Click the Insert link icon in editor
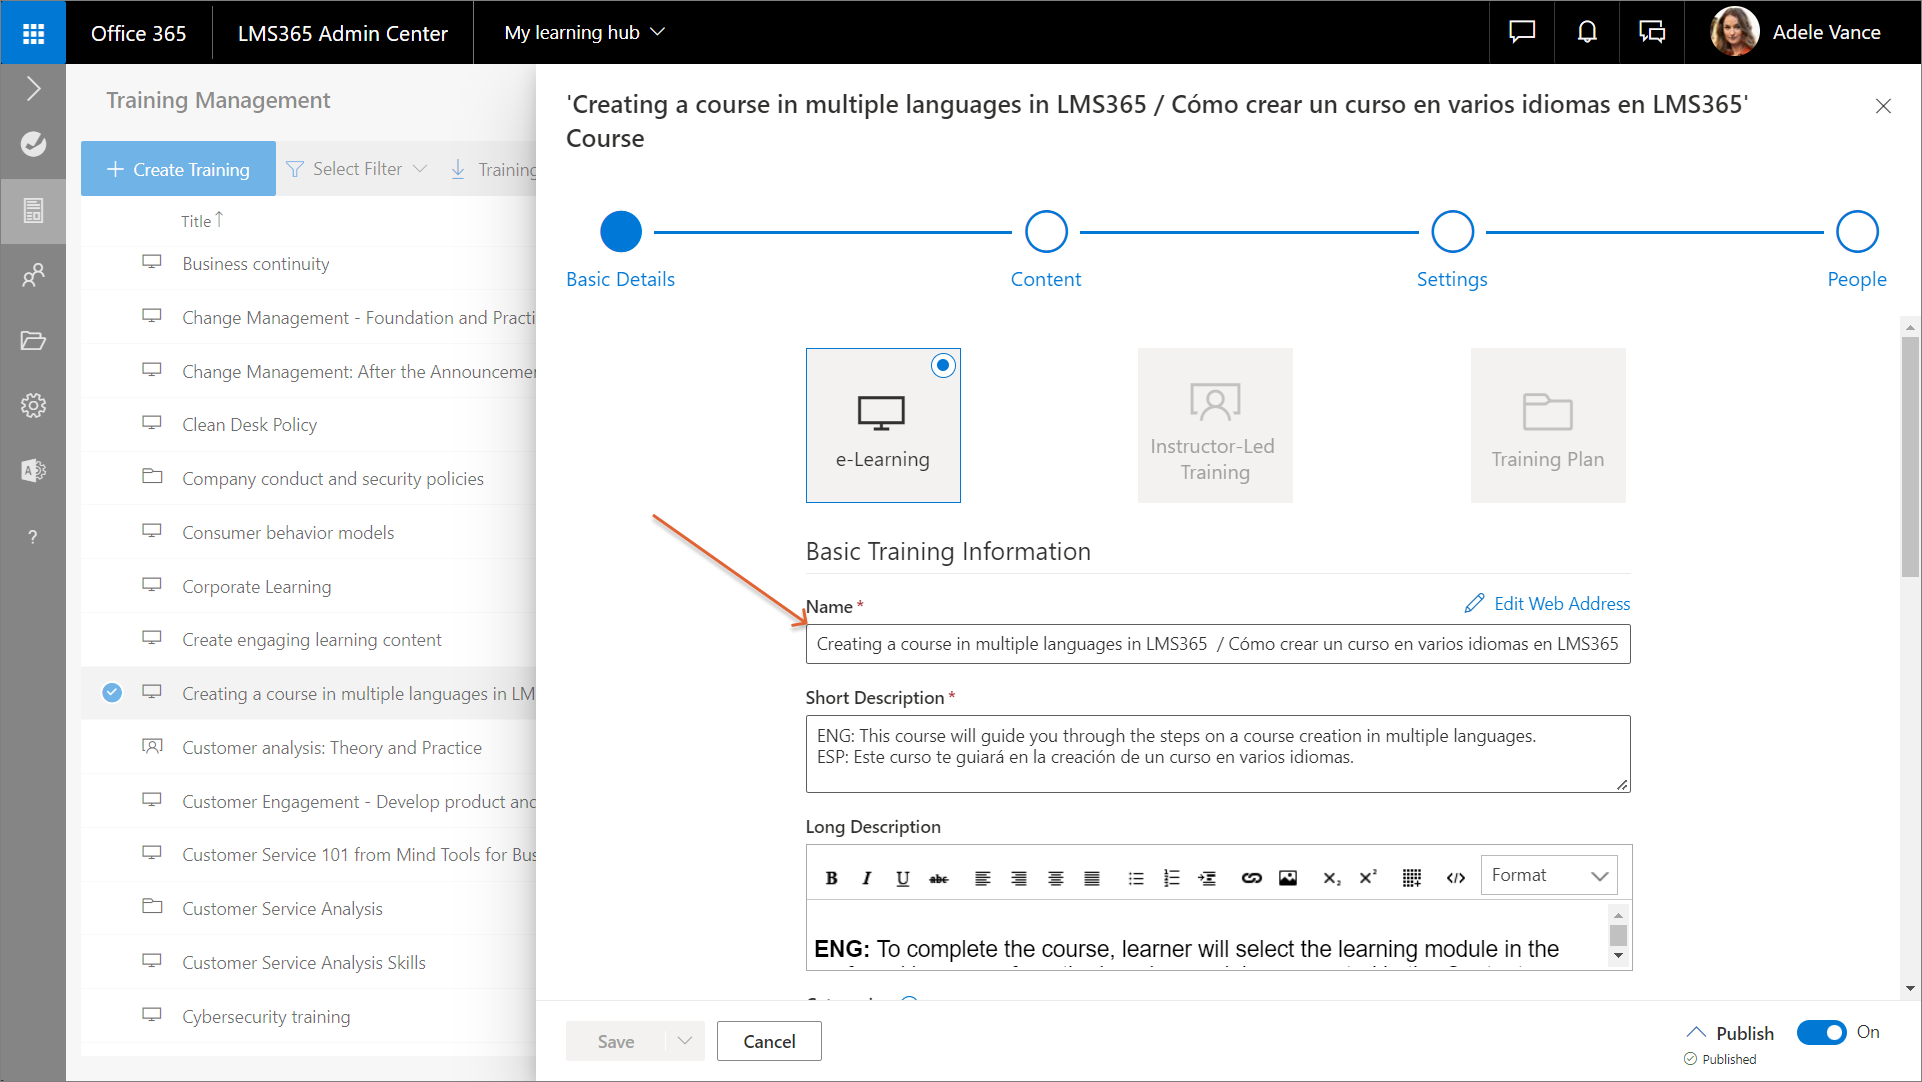The image size is (1922, 1082). click(1251, 878)
